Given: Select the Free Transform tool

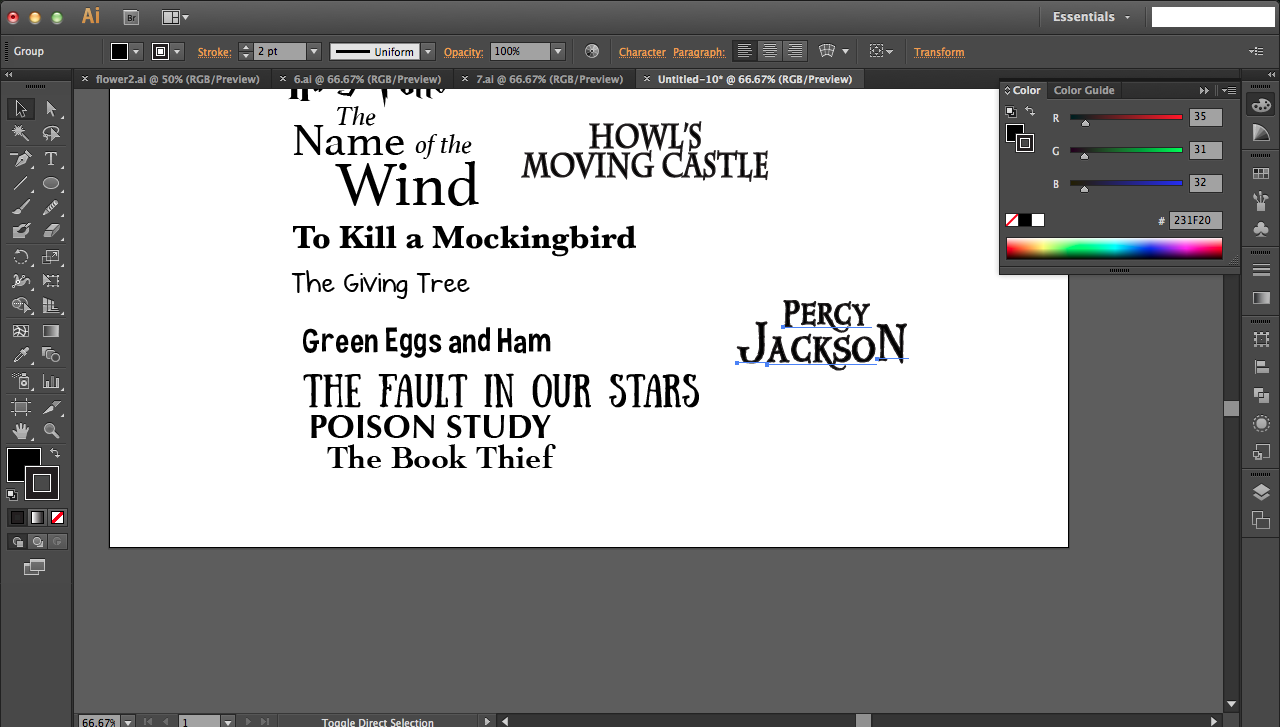Looking at the screenshot, I should coord(51,281).
